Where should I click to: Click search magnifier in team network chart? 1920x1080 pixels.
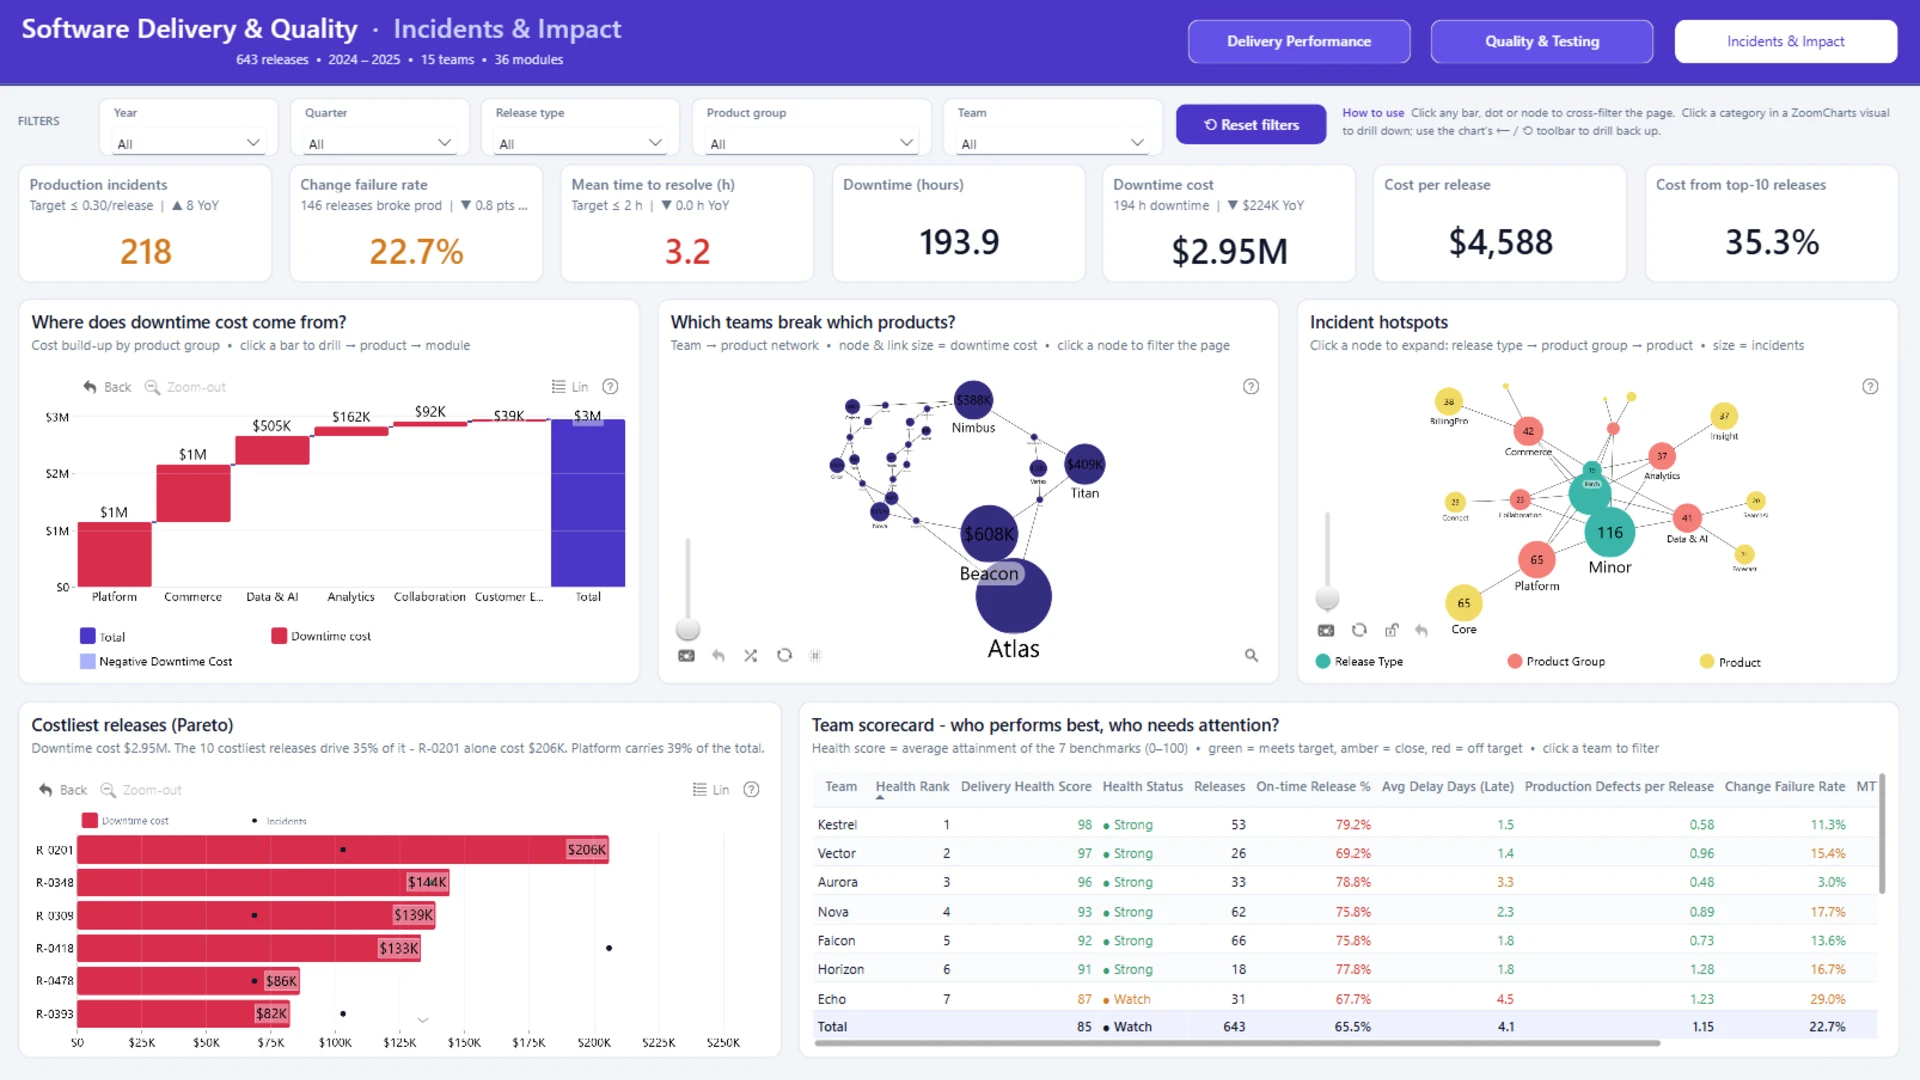click(x=1251, y=656)
